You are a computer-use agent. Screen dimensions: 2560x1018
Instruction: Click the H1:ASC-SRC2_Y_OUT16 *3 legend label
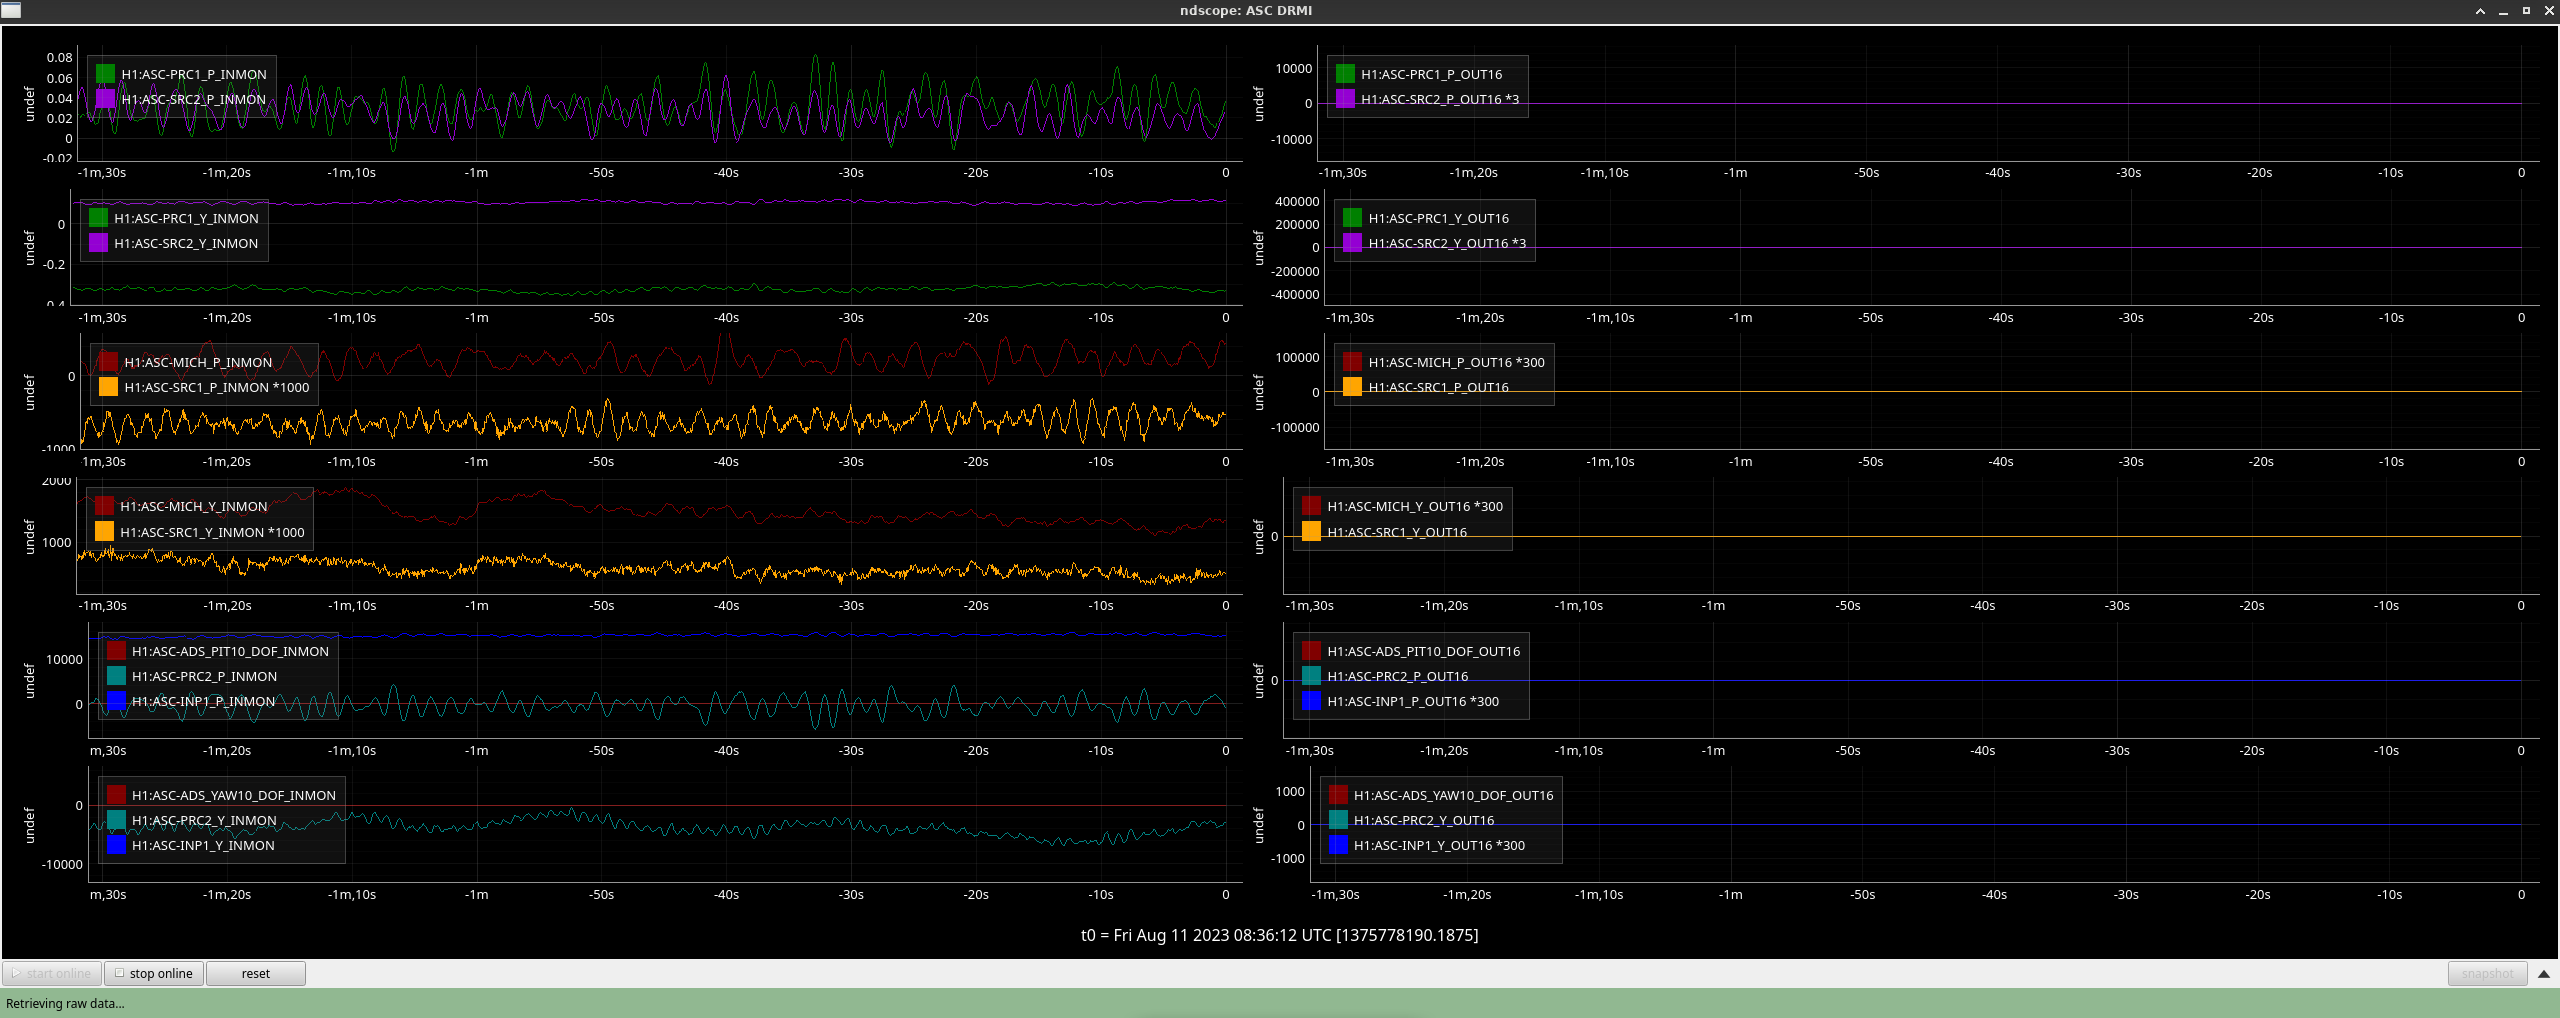click(1446, 243)
